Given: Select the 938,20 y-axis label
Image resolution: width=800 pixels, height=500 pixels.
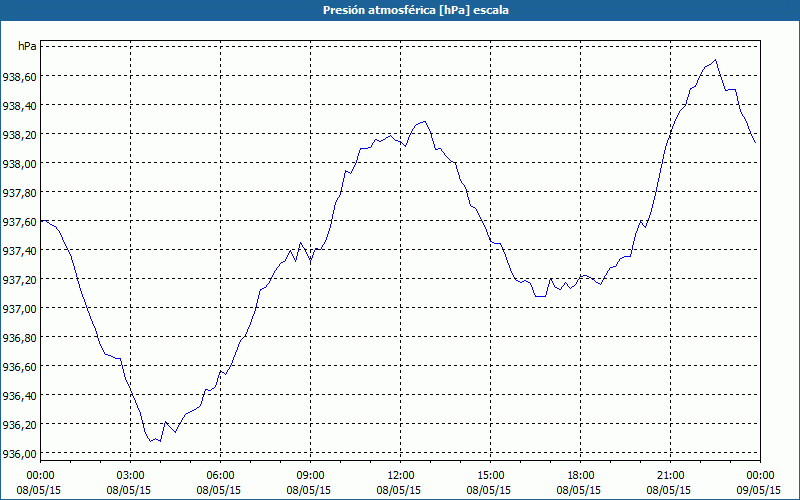Looking at the screenshot, I should point(19,134).
